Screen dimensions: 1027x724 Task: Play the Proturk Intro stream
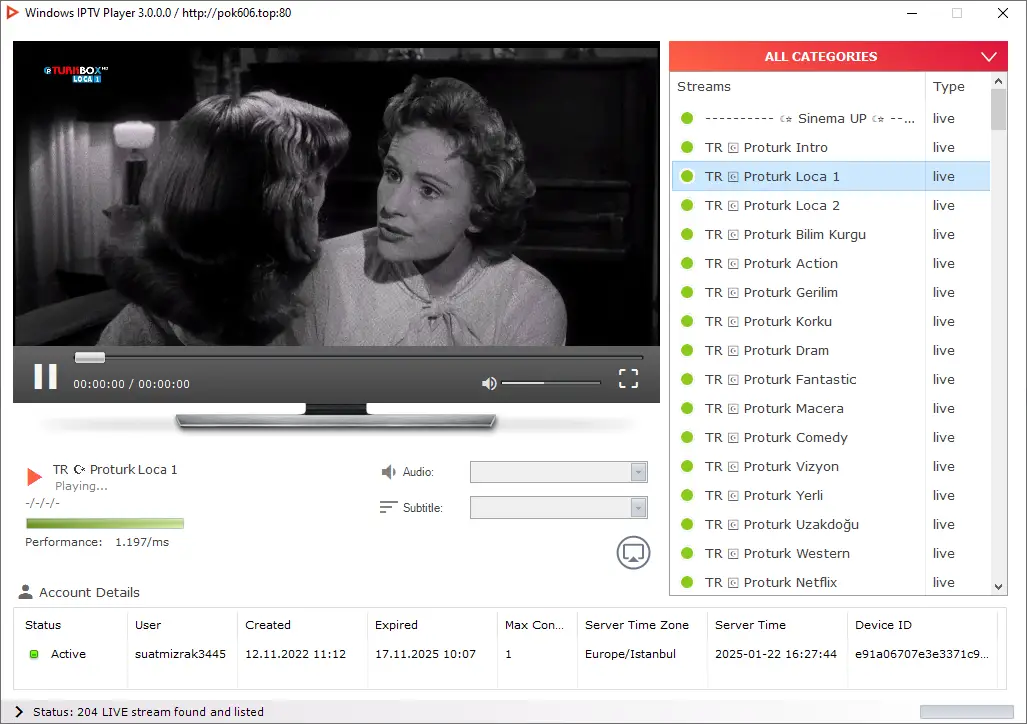[x=831, y=147]
